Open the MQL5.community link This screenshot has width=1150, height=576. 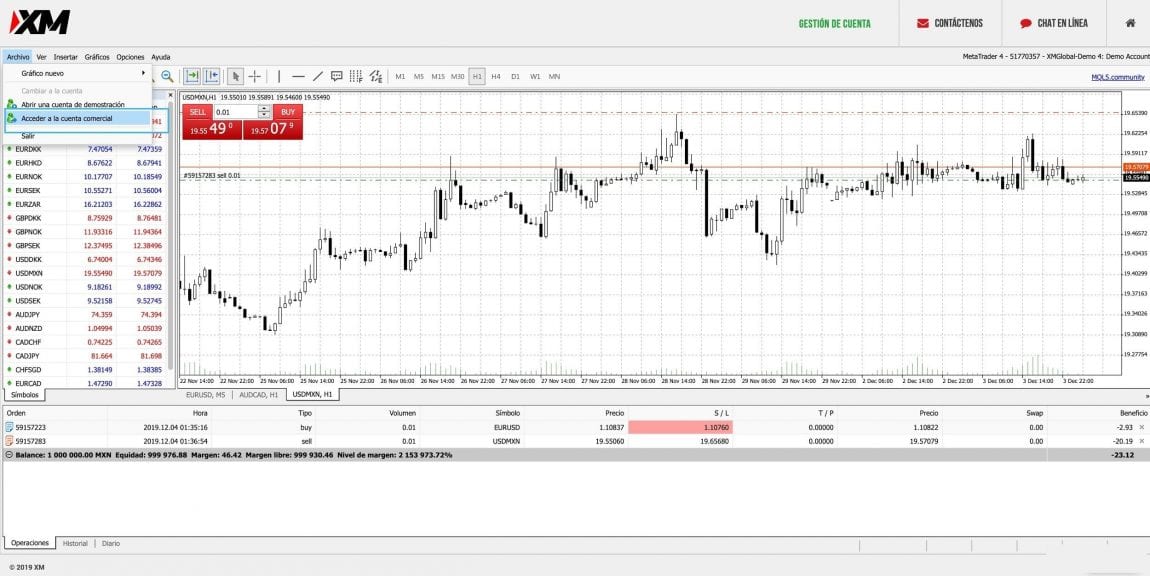(x=1117, y=77)
